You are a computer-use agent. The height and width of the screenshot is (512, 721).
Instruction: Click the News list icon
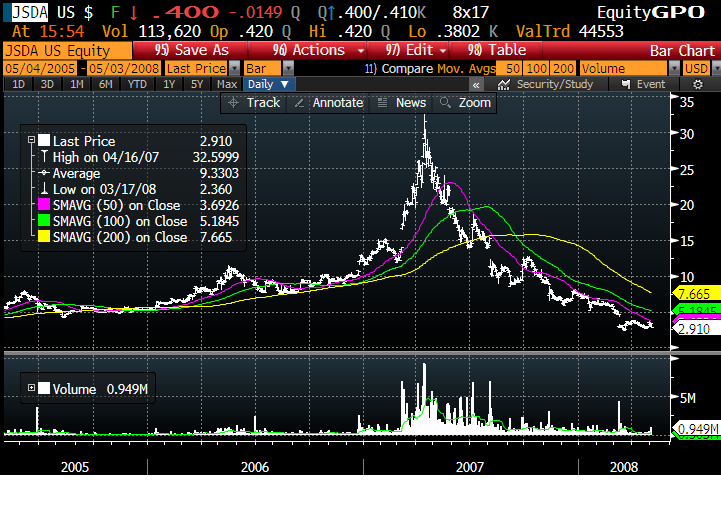[382, 103]
